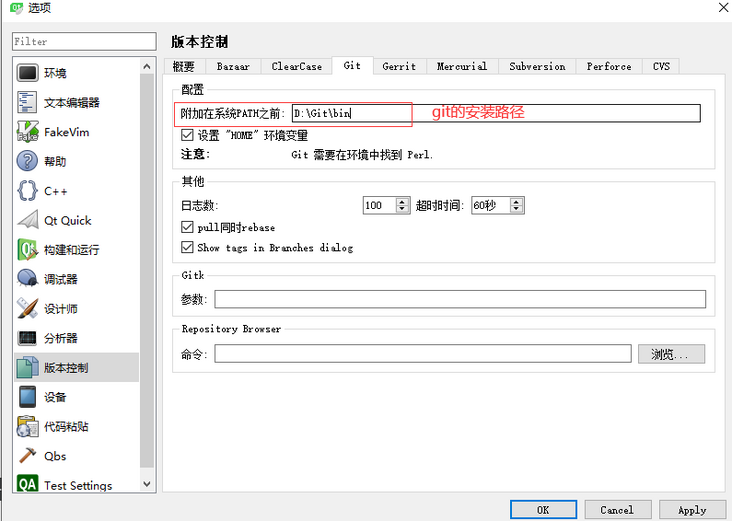Select the 代码粘贴 code pasting icon
This screenshot has height=521, width=732.
point(27,426)
